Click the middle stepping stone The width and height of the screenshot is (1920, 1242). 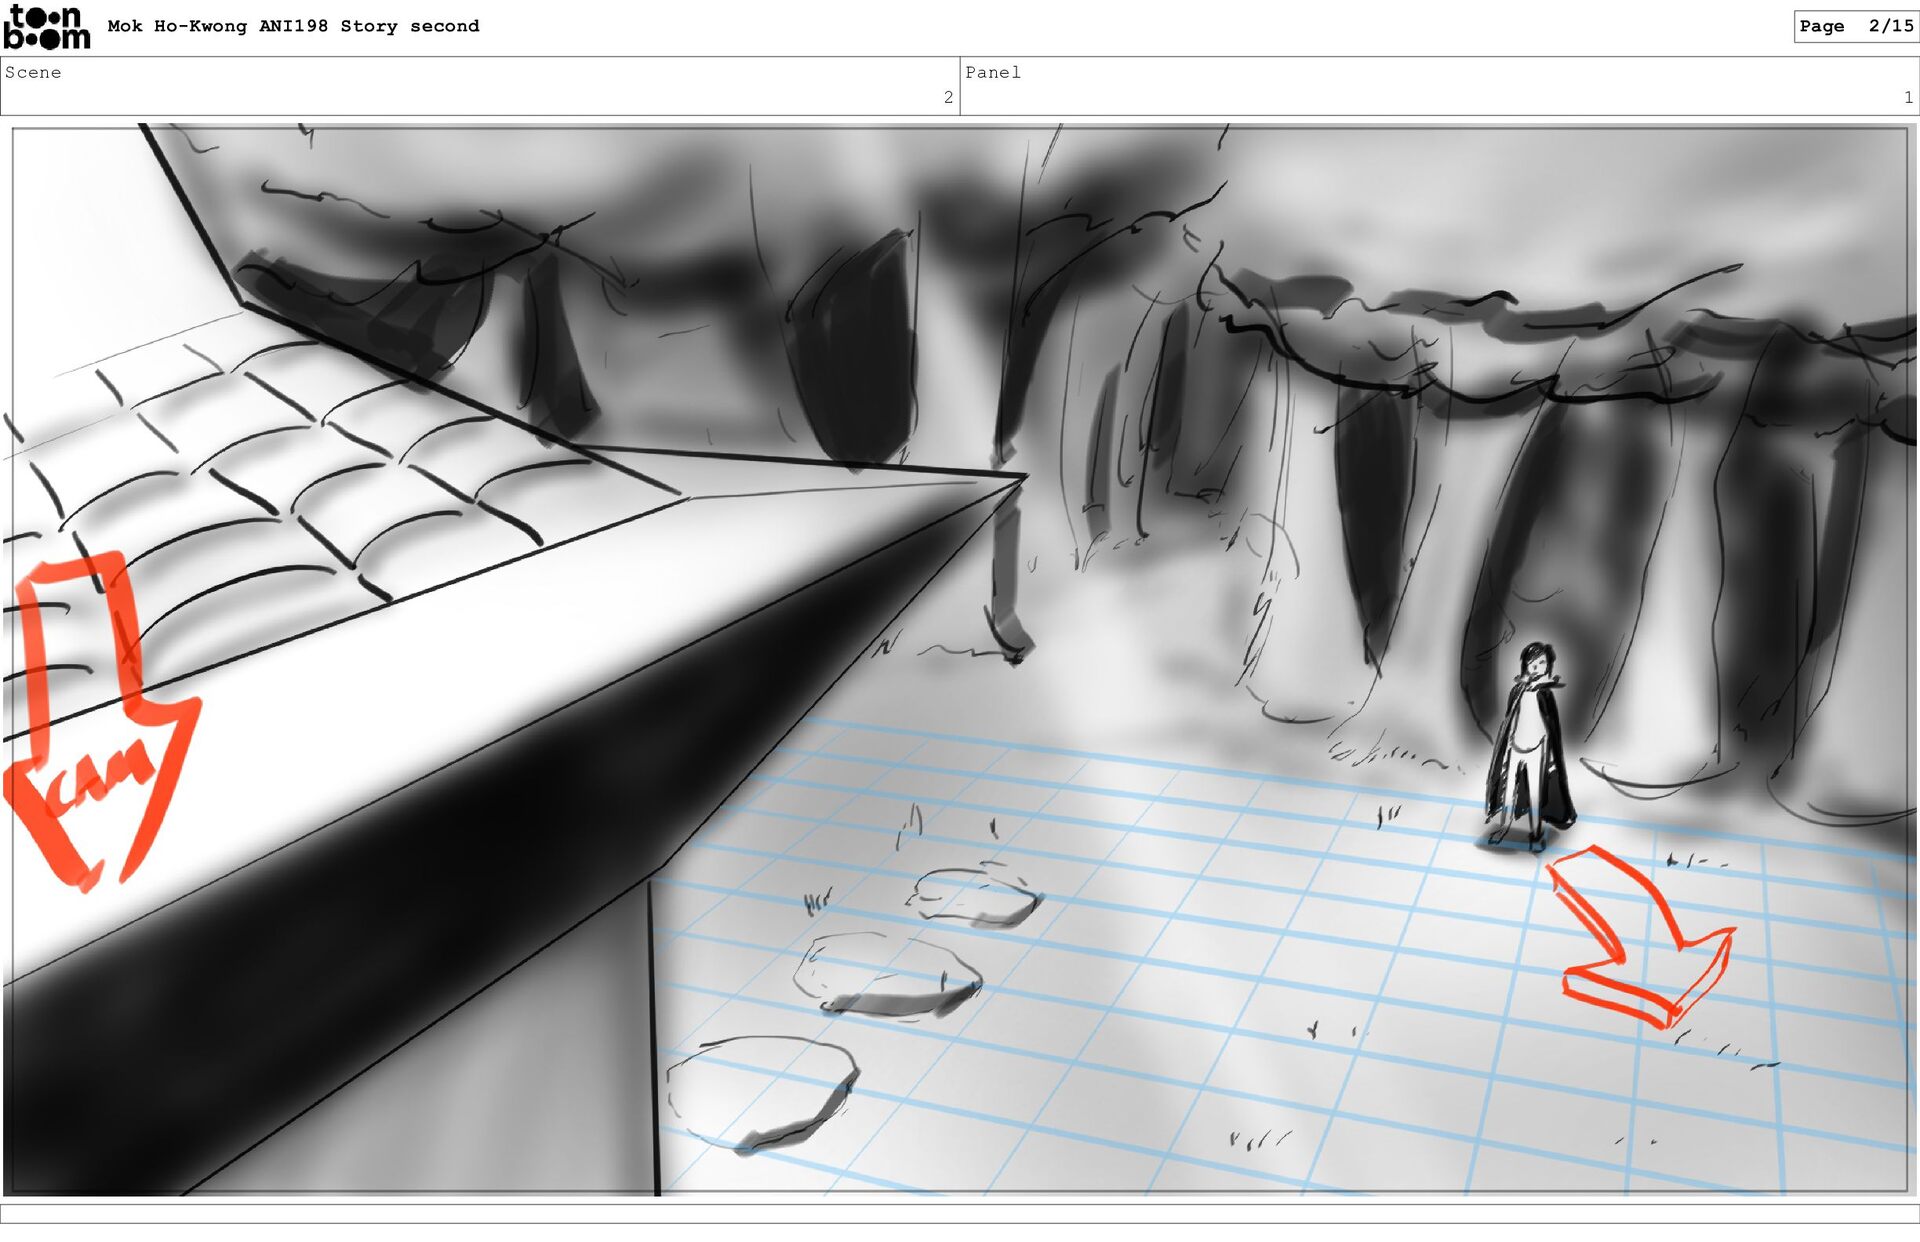point(887,975)
